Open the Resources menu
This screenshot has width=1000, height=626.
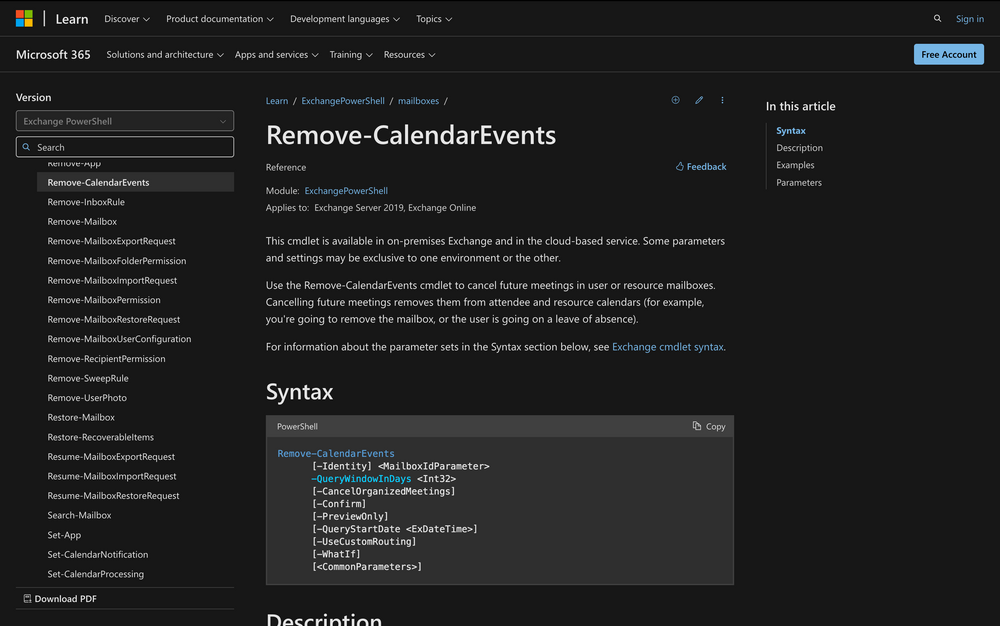pos(409,55)
